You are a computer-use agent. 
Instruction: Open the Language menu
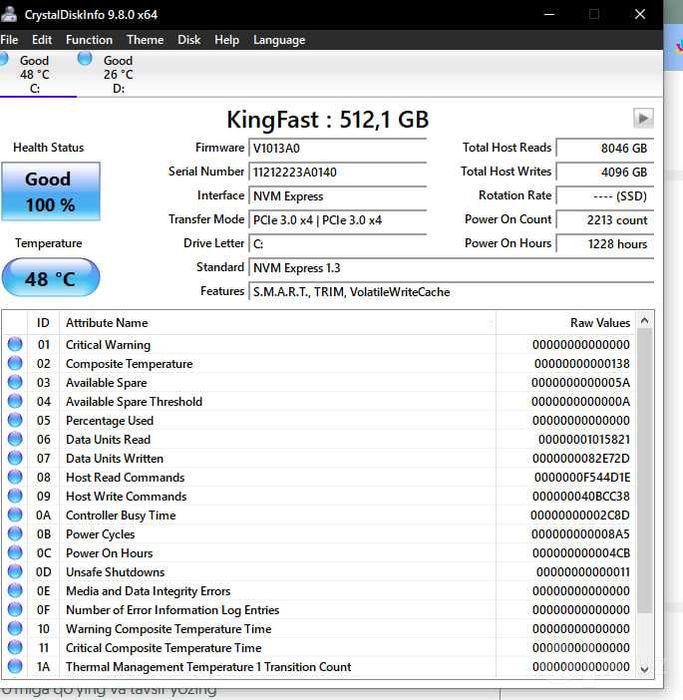(279, 40)
